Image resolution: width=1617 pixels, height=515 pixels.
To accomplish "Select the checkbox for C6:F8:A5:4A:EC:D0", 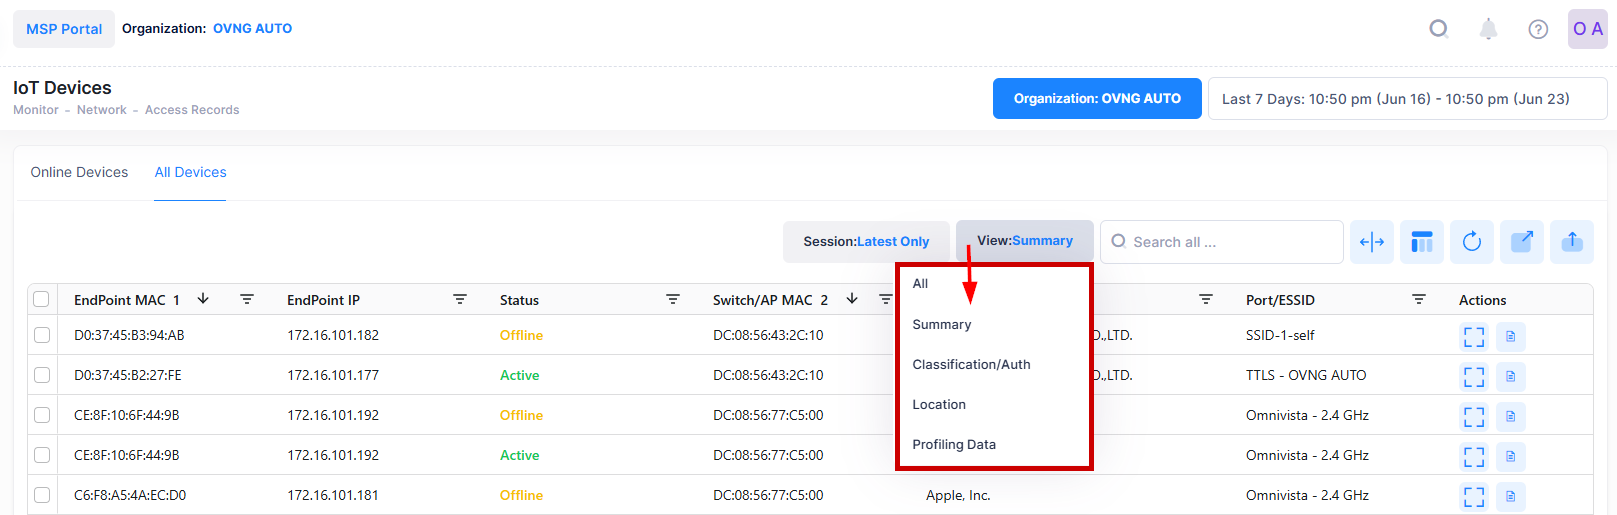I will pyautogui.click(x=42, y=495).
